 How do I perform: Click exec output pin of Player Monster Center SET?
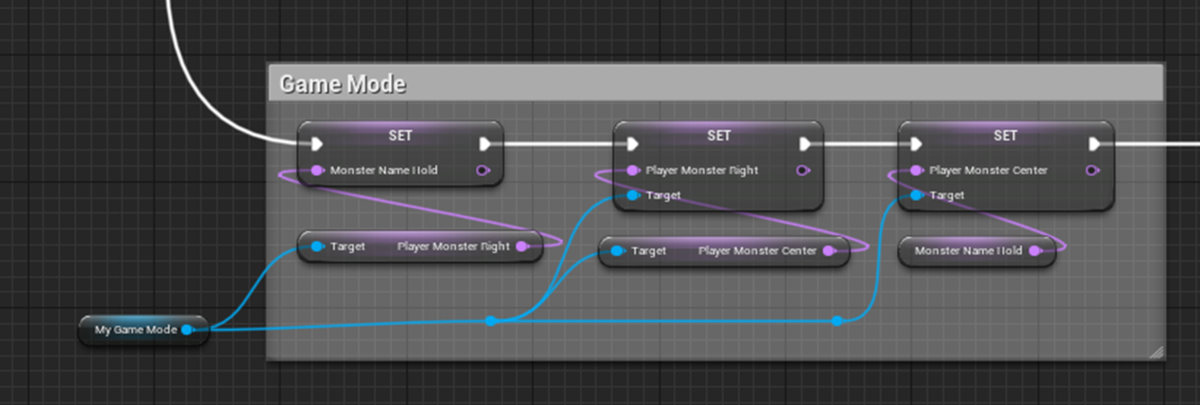tap(1095, 143)
